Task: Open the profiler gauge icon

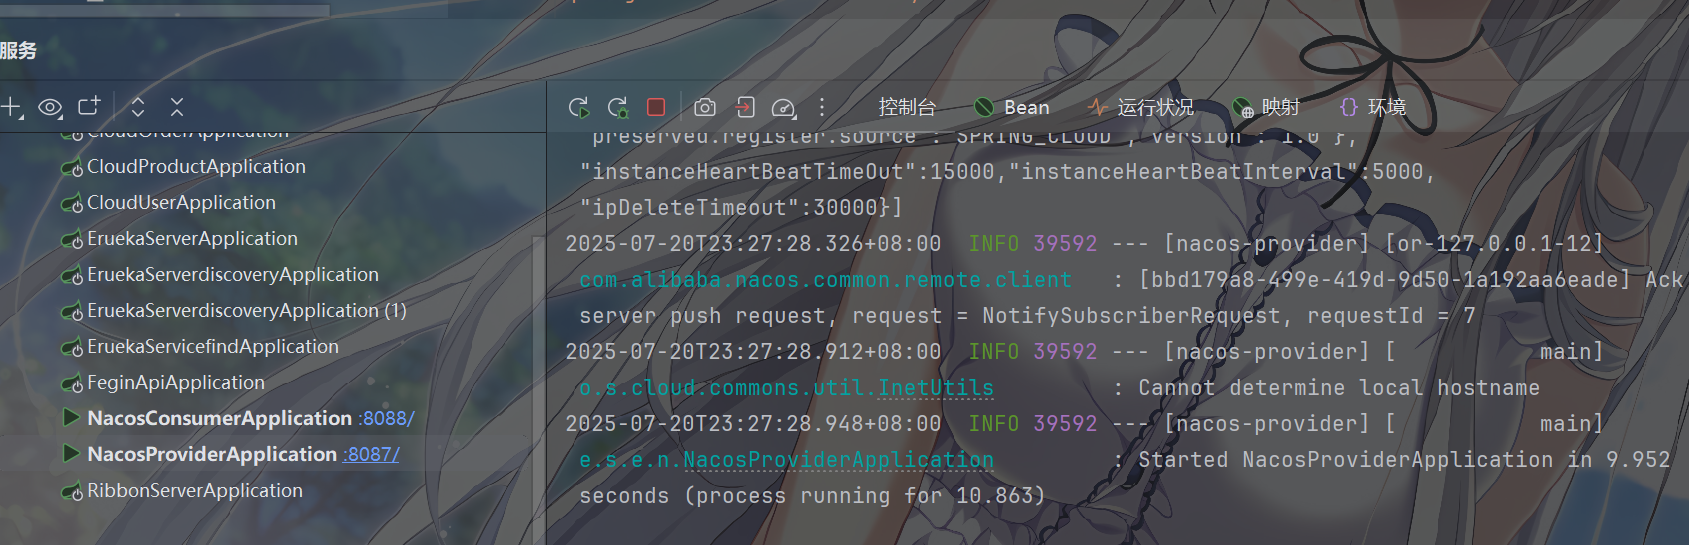Action: click(x=784, y=107)
